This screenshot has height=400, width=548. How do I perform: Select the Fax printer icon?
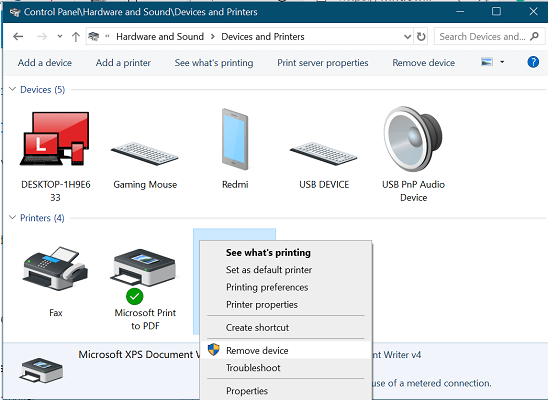[55, 268]
